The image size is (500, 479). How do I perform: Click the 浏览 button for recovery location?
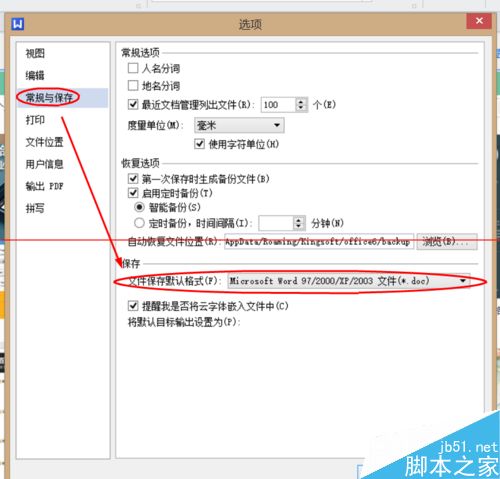point(447,241)
